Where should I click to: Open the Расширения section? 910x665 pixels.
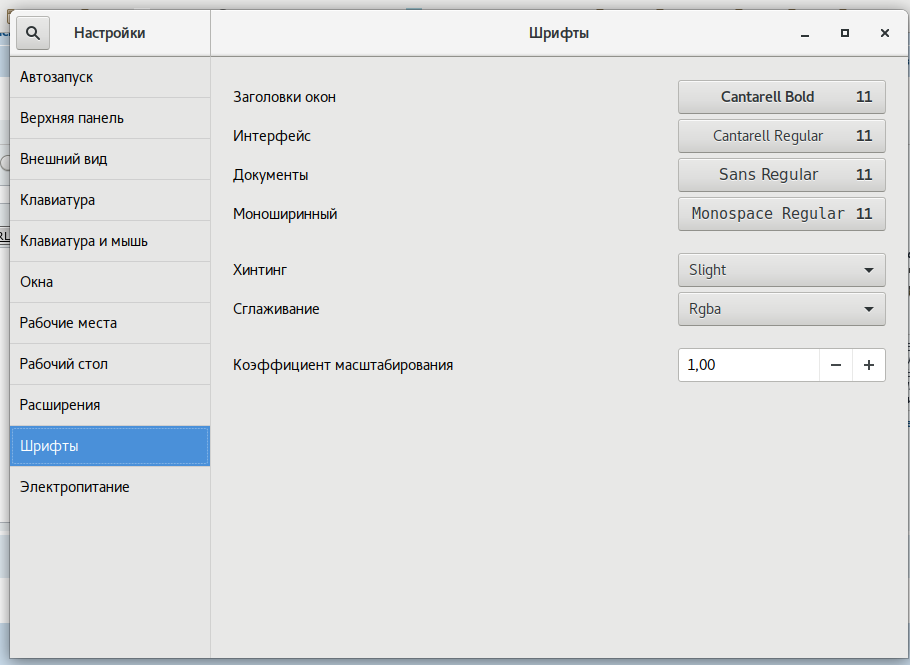click(110, 405)
